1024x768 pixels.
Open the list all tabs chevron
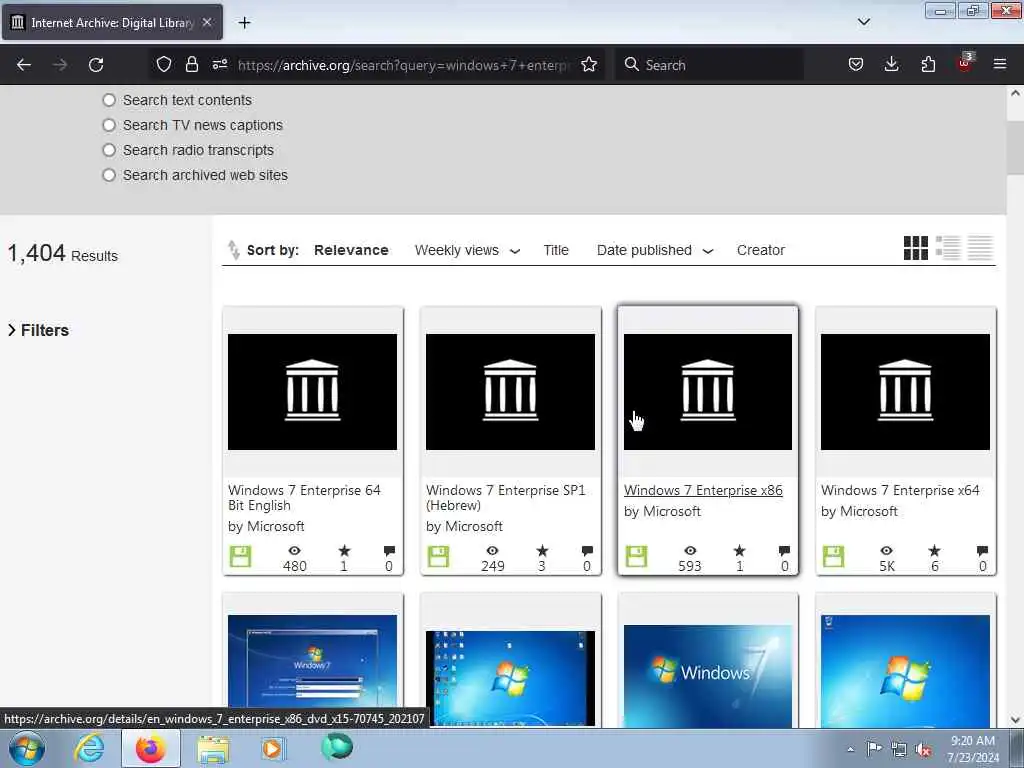(x=864, y=22)
